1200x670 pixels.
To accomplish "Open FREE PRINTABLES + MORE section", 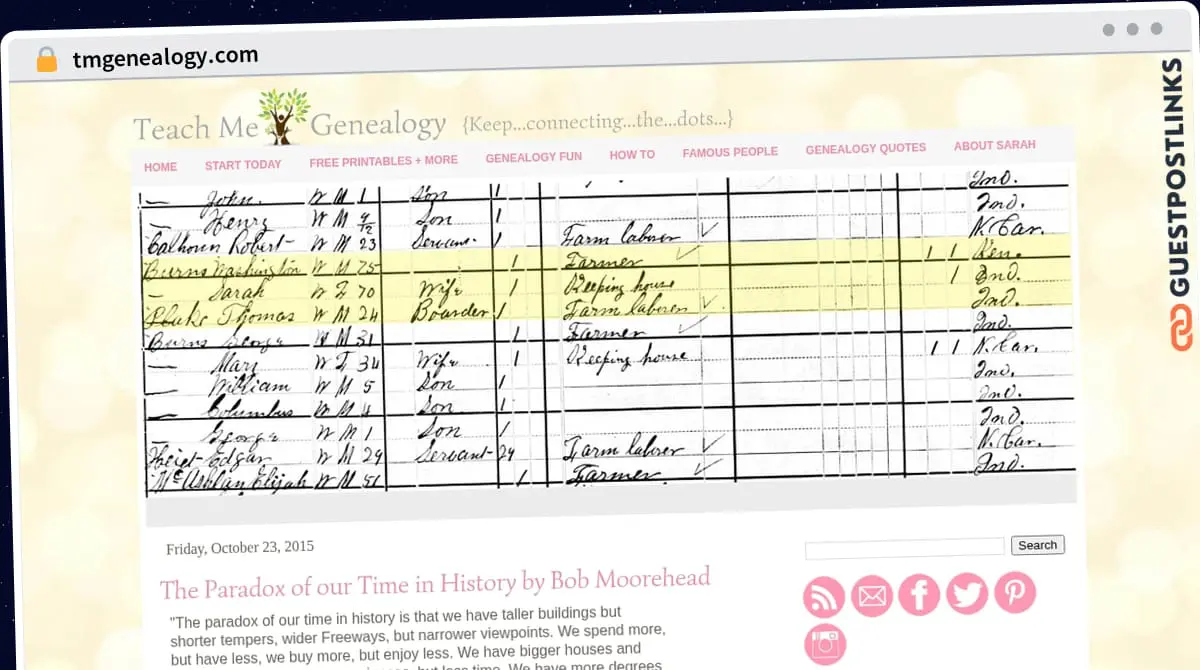I will (x=382, y=160).
